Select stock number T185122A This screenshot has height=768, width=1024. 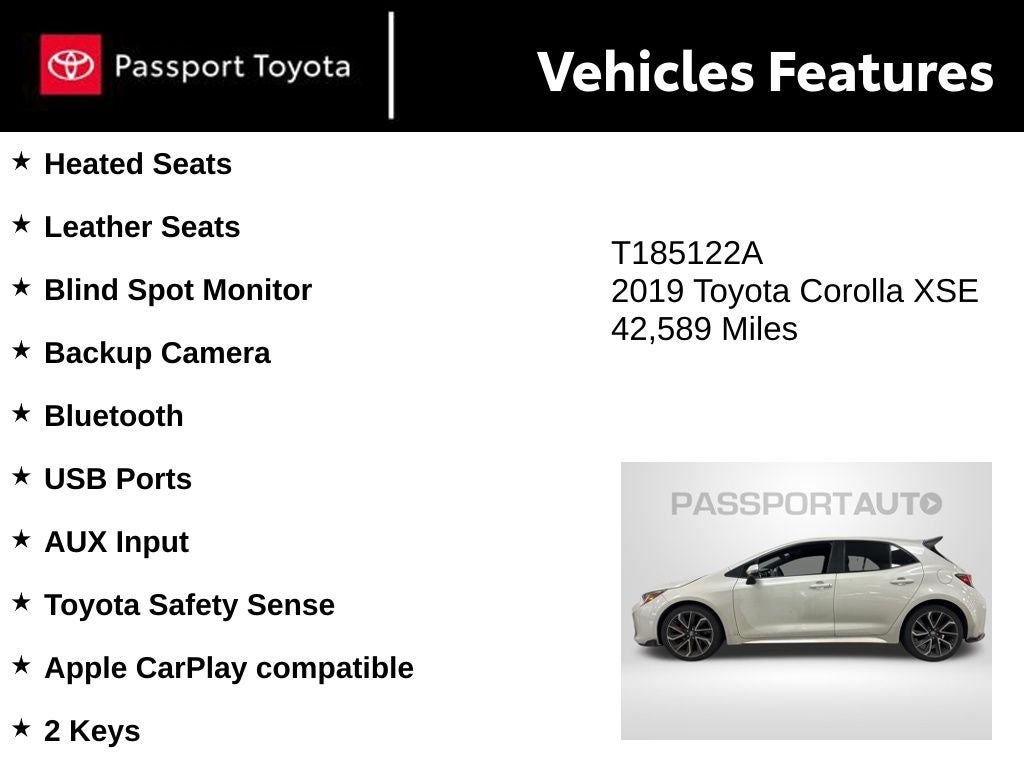click(686, 254)
